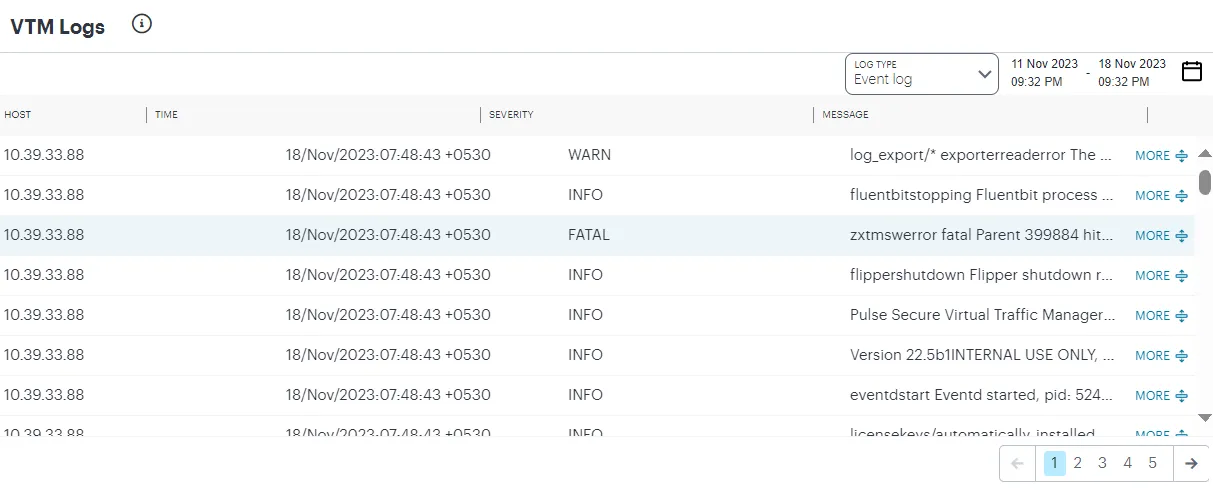This screenshot has width=1213, height=490.
Task: Click the scrollbar down arrow
Action: (1204, 417)
